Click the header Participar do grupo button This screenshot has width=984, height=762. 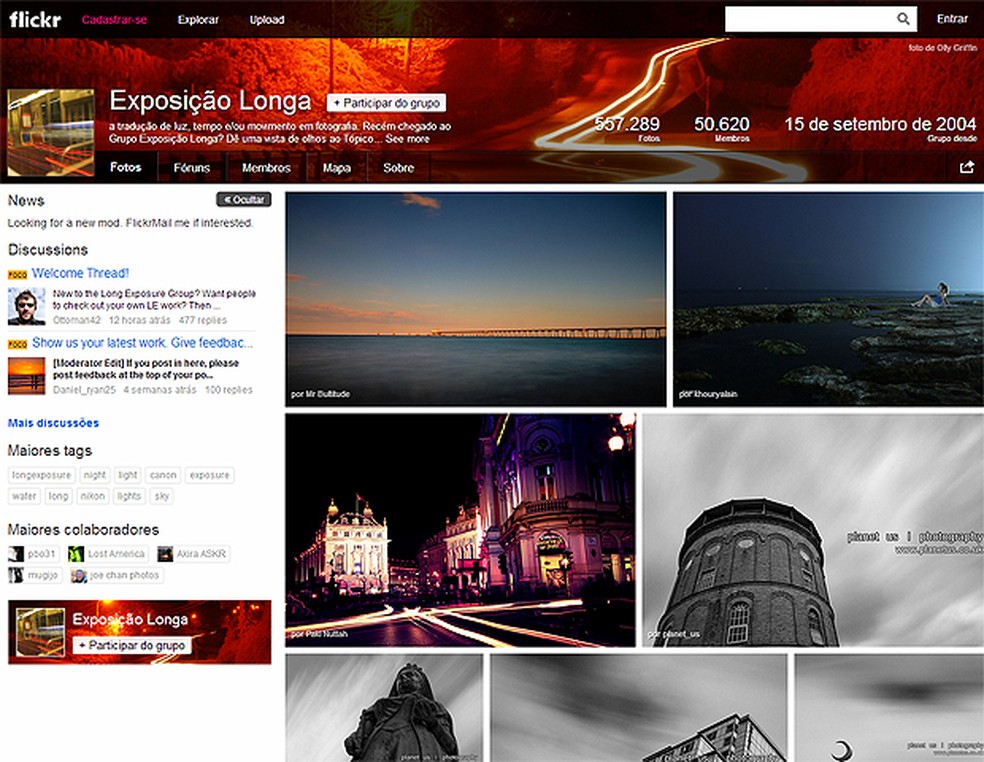[x=386, y=103]
